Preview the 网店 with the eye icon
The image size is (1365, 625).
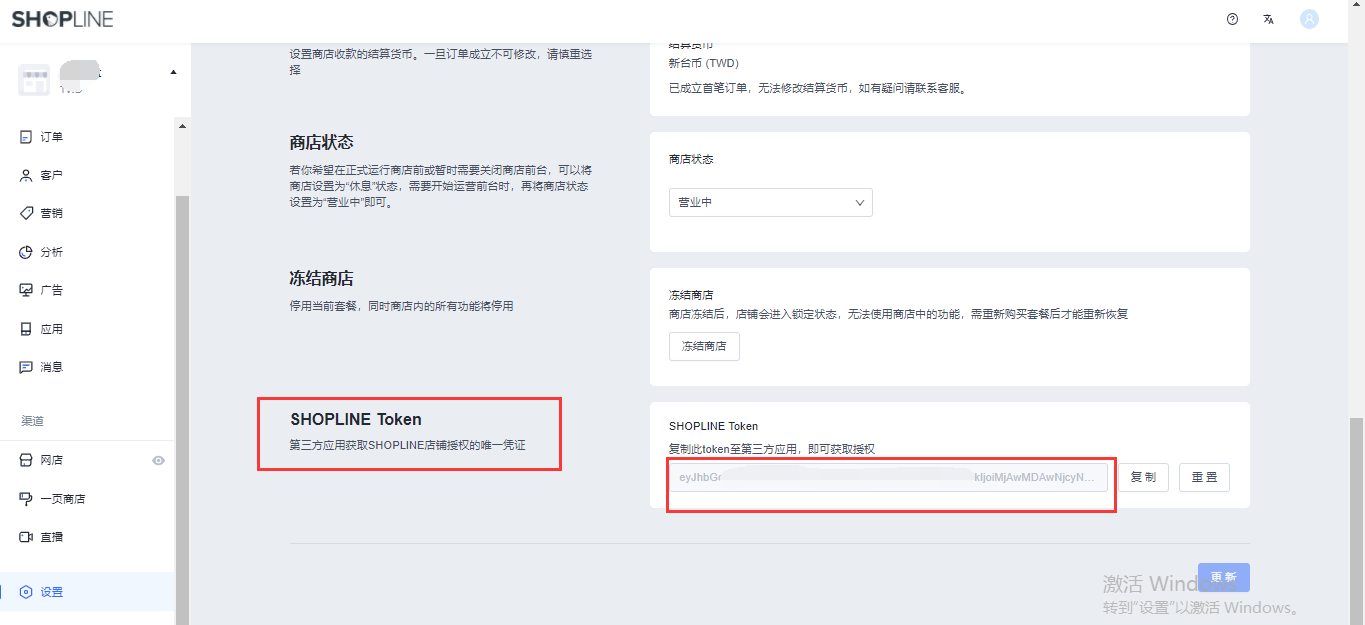tap(158, 460)
